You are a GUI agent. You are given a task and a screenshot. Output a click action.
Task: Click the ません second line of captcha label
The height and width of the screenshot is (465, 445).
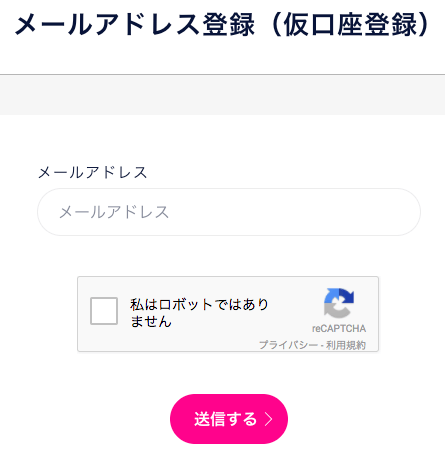click(x=151, y=321)
